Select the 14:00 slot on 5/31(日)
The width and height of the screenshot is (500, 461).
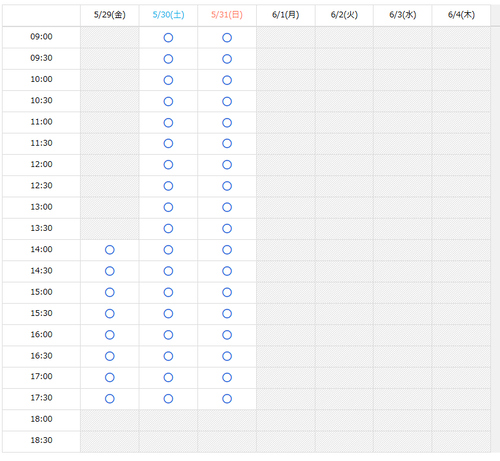click(227, 250)
